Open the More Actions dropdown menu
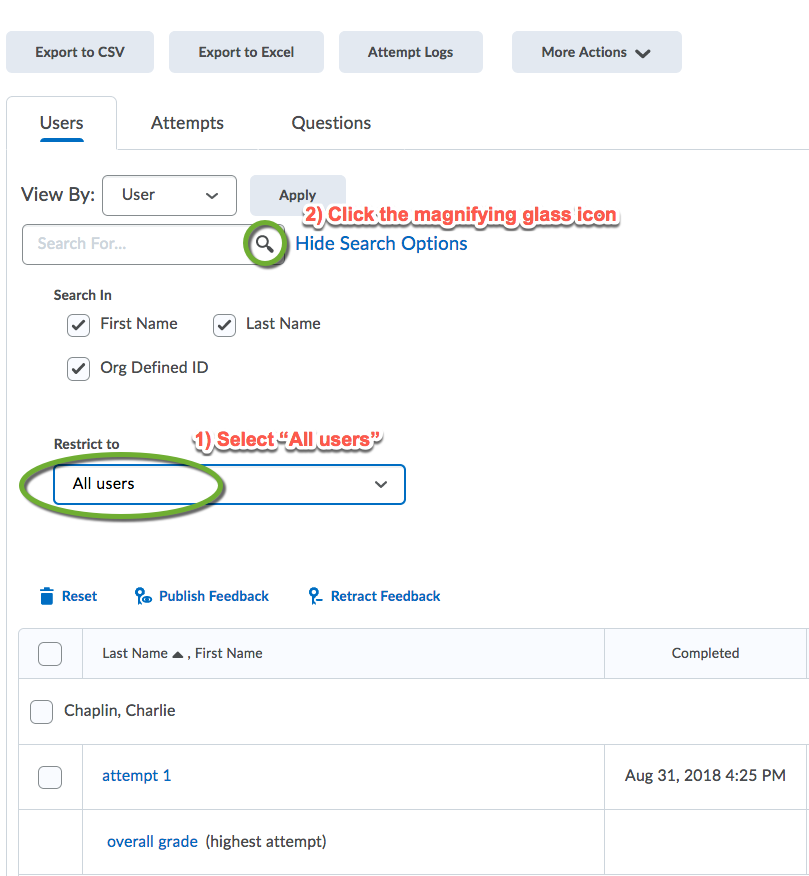 point(596,52)
